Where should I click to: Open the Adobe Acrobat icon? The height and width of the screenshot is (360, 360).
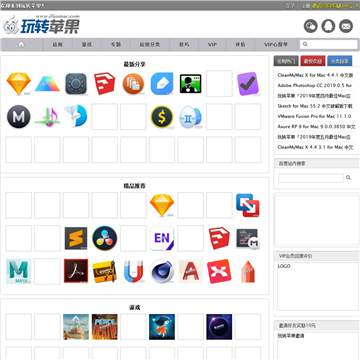point(76,271)
